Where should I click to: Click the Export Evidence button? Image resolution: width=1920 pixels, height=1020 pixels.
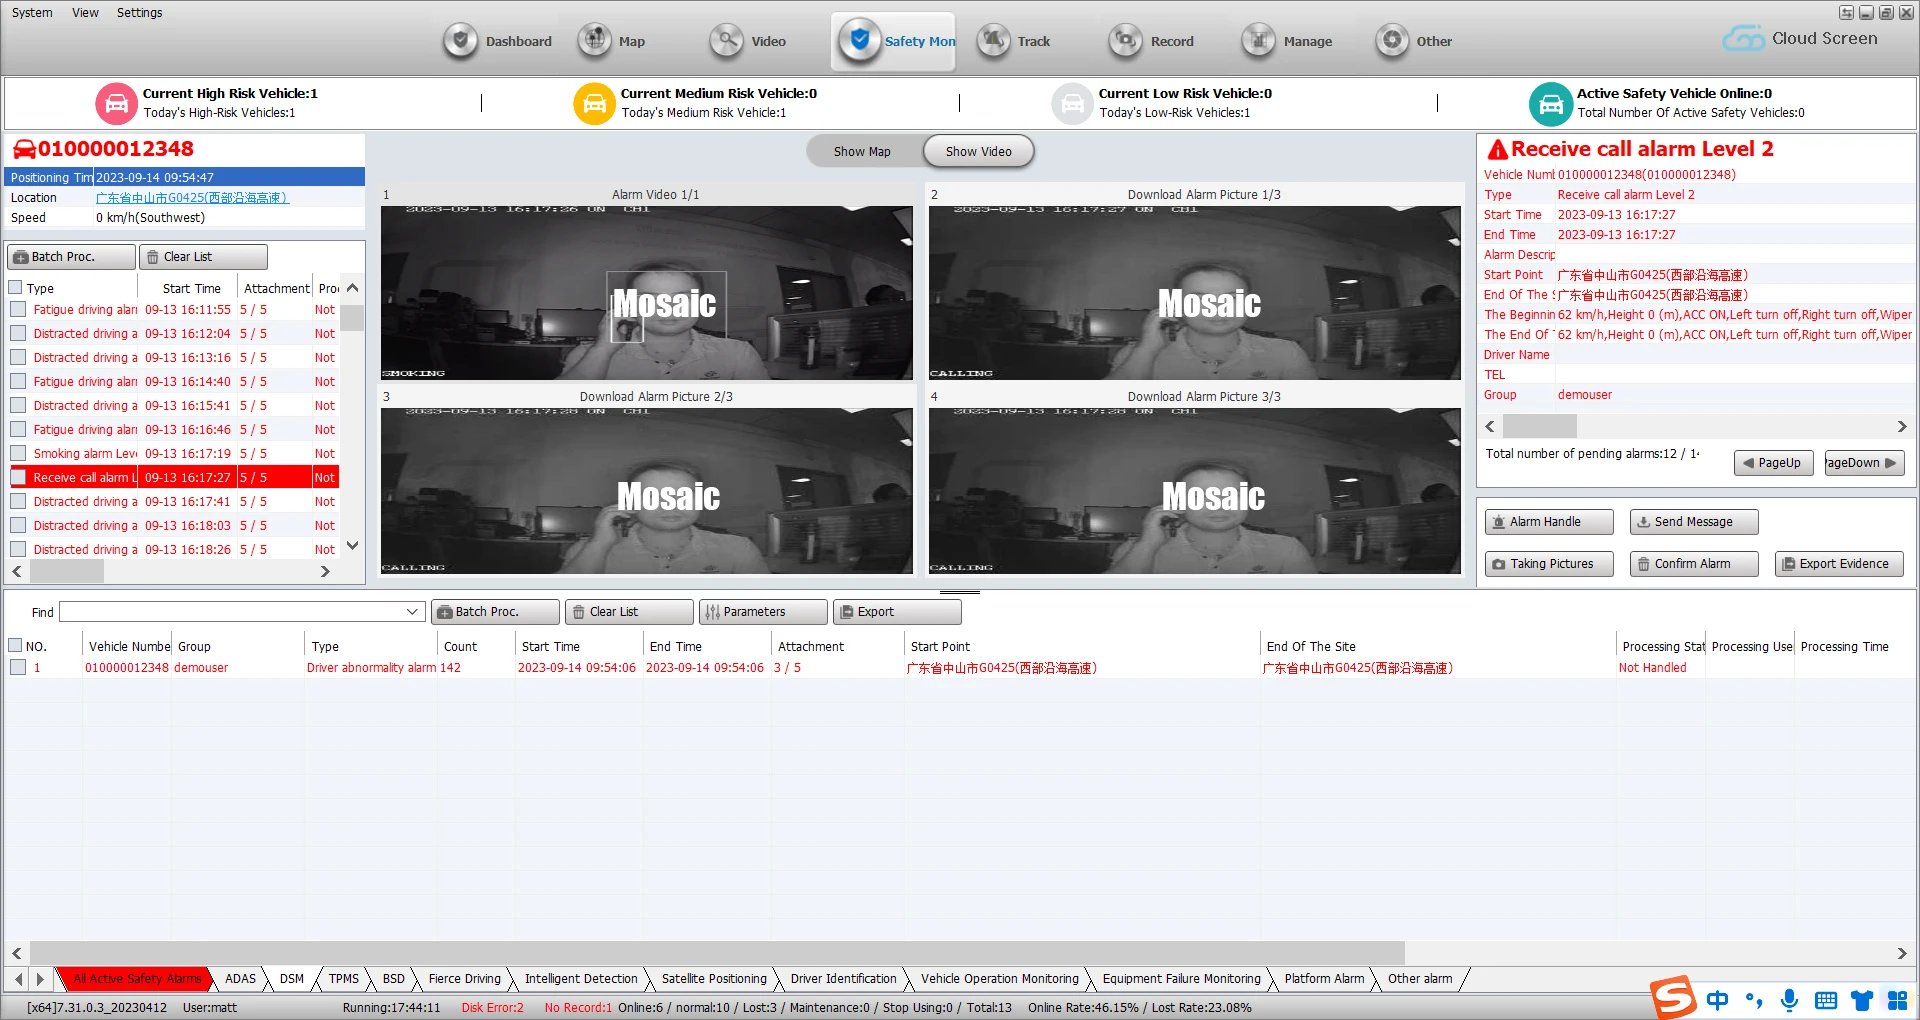click(1839, 564)
